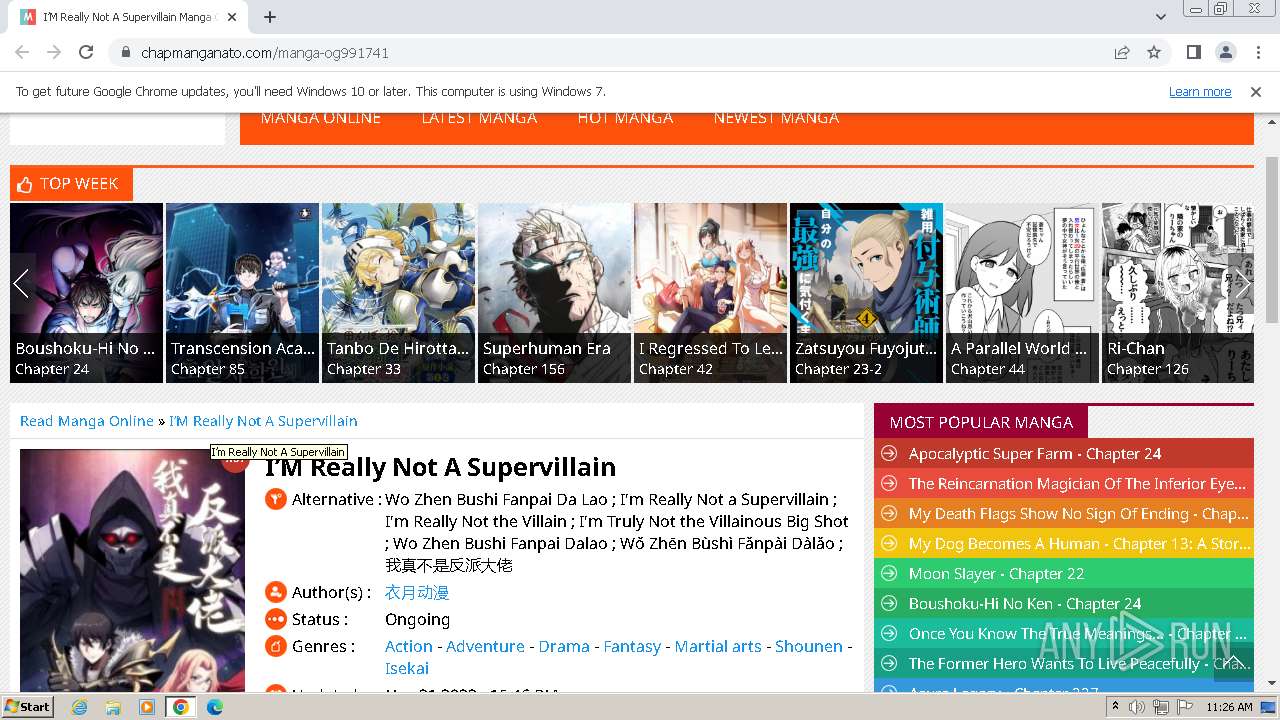Viewport: 1280px width, 720px height.
Task: Open MANGA ONLINE menu
Action: [321, 118]
